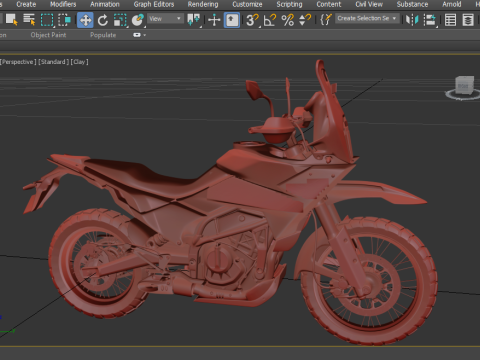The width and height of the screenshot is (480, 360).
Task: Toggle Percent Snap
Action: (x=287, y=20)
